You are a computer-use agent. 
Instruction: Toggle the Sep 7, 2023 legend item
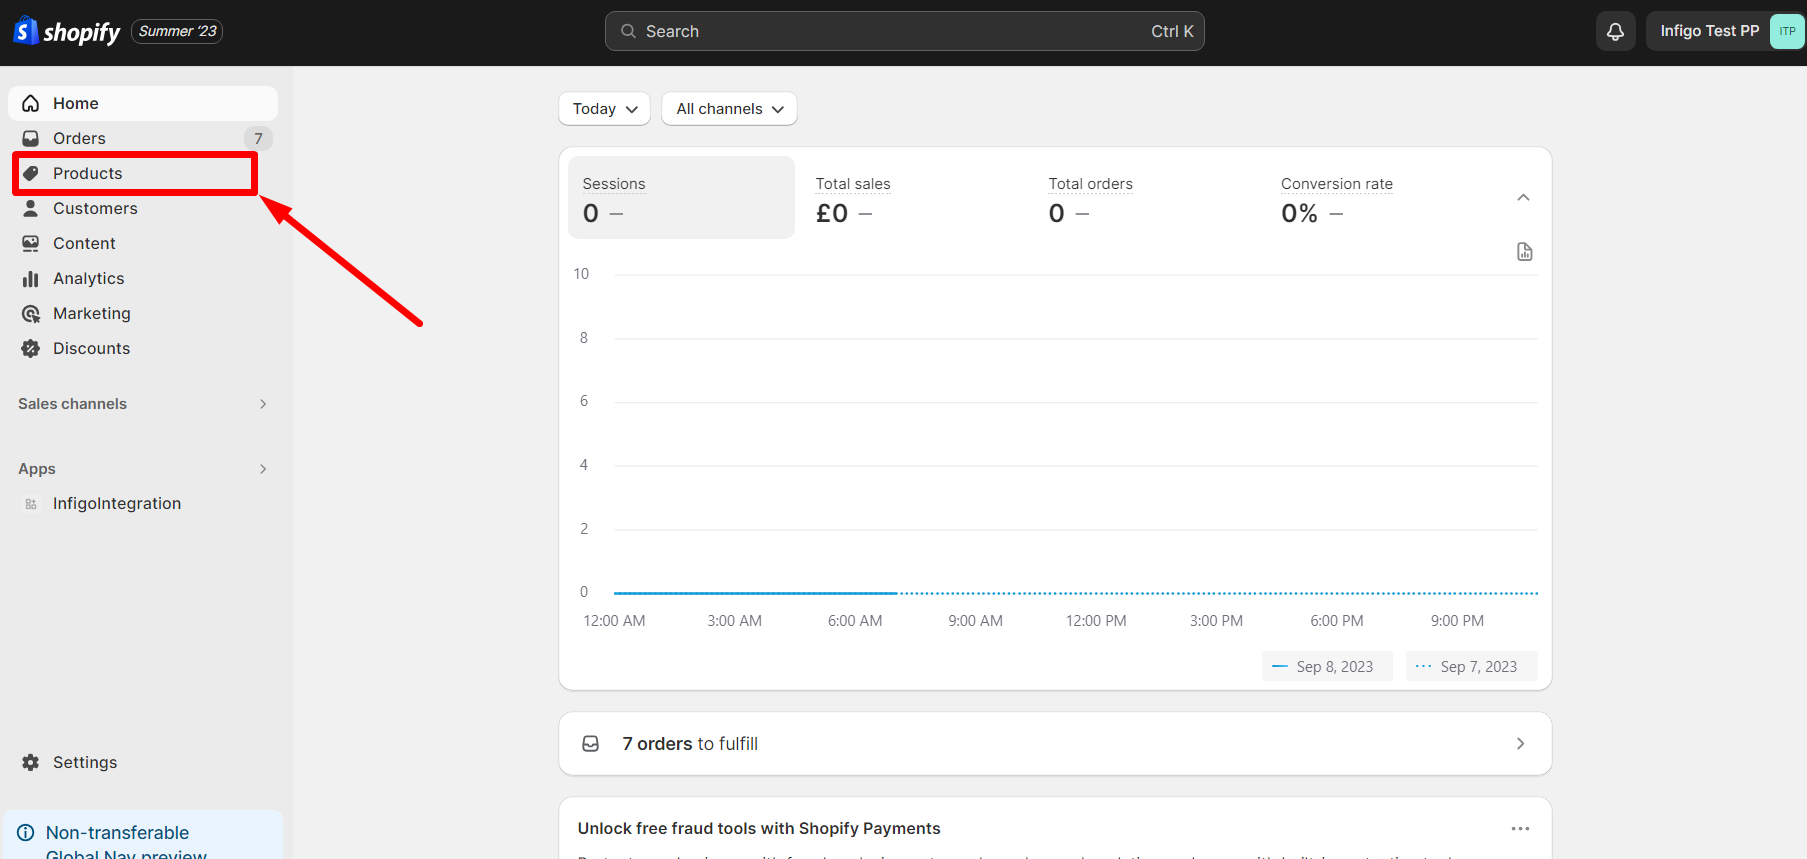pyautogui.click(x=1472, y=667)
